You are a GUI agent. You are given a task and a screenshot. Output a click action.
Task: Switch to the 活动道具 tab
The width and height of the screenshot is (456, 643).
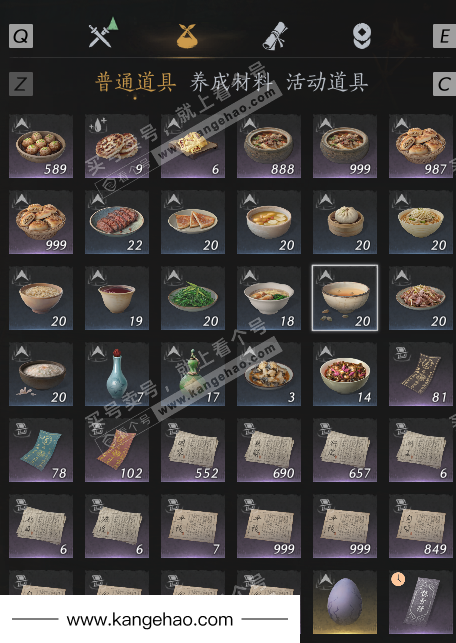pyautogui.click(x=327, y=82)
